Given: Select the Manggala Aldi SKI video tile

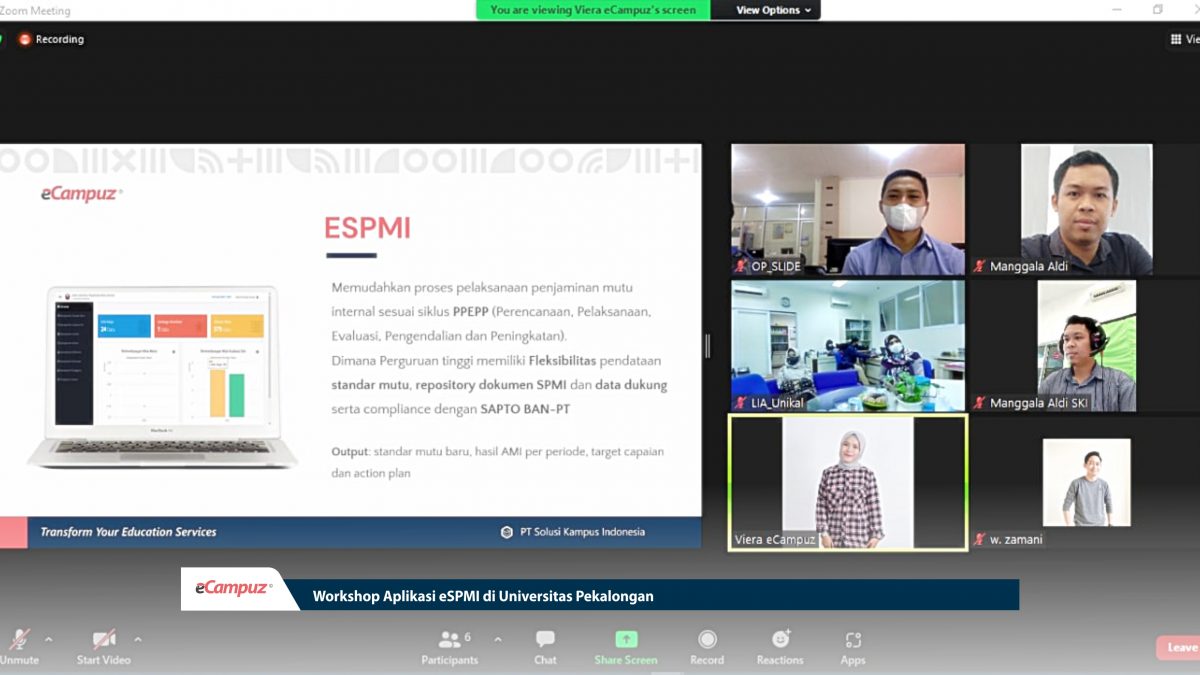Looking at the screenshot, I should click(x=1085, y=346).
